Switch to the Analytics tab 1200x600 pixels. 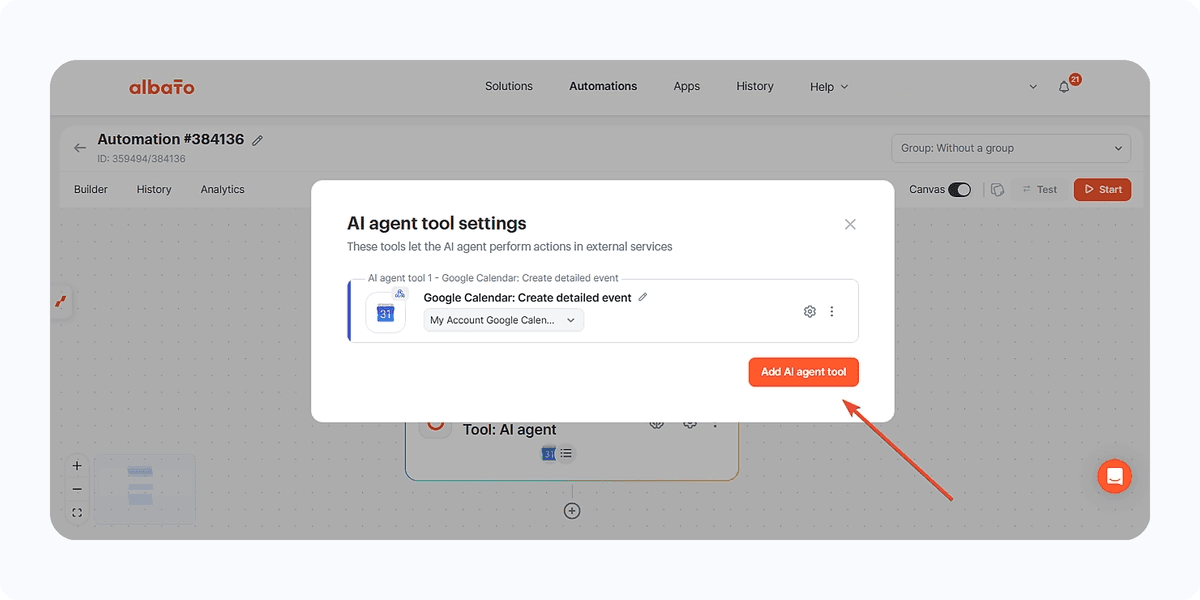tap(222, 189)
